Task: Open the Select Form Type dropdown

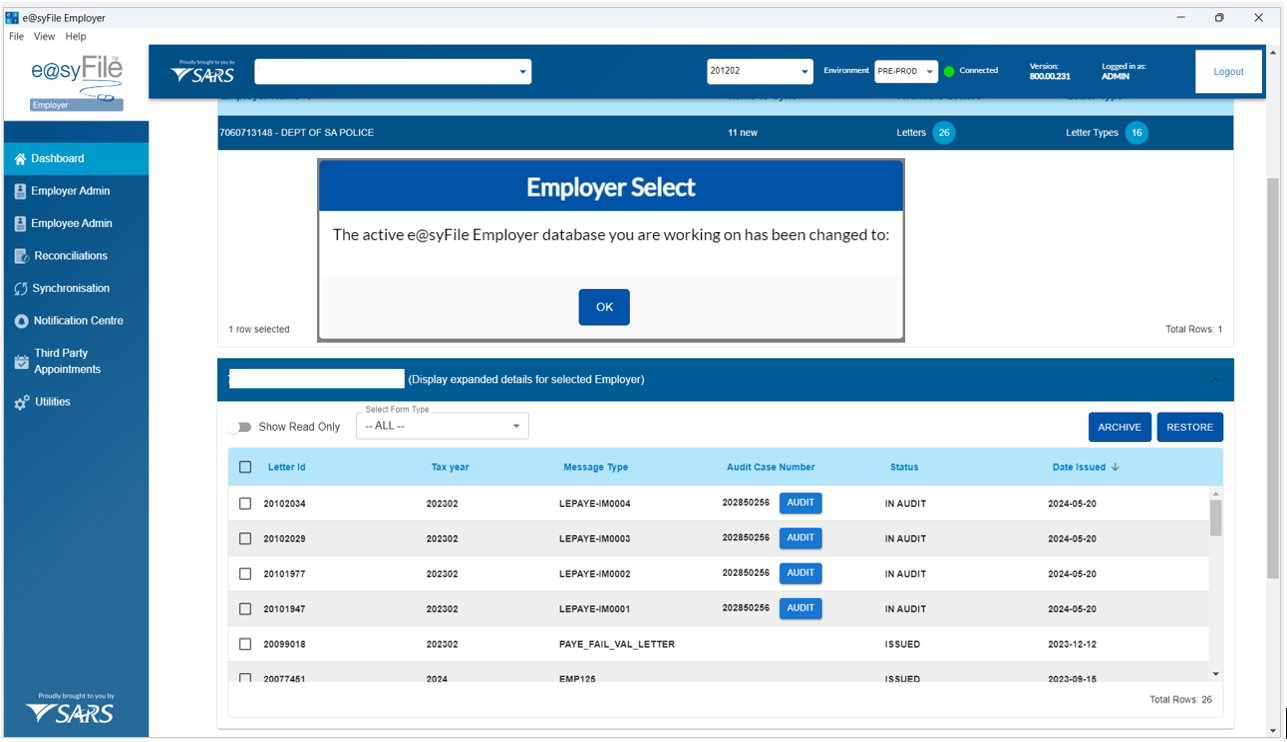Action: click(442, 426)
